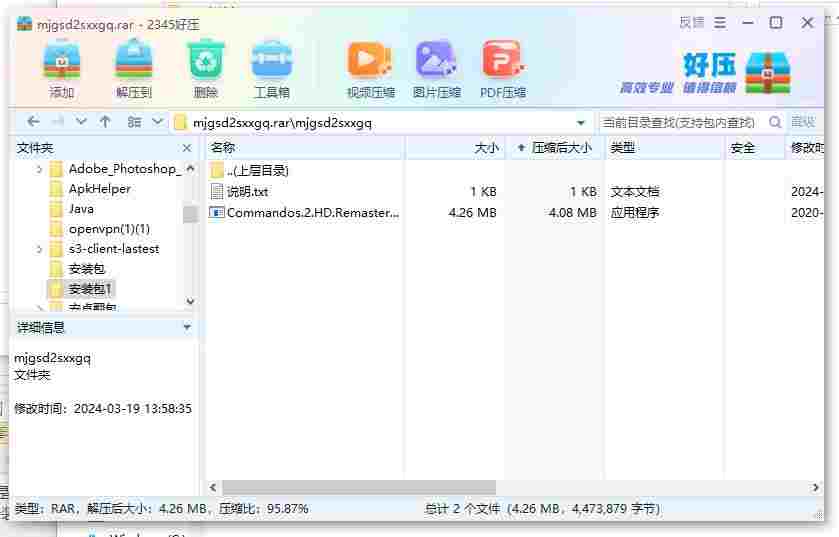Go up one directory level arrow
This screenshot has height=537, width=839.
pos(105,122)
